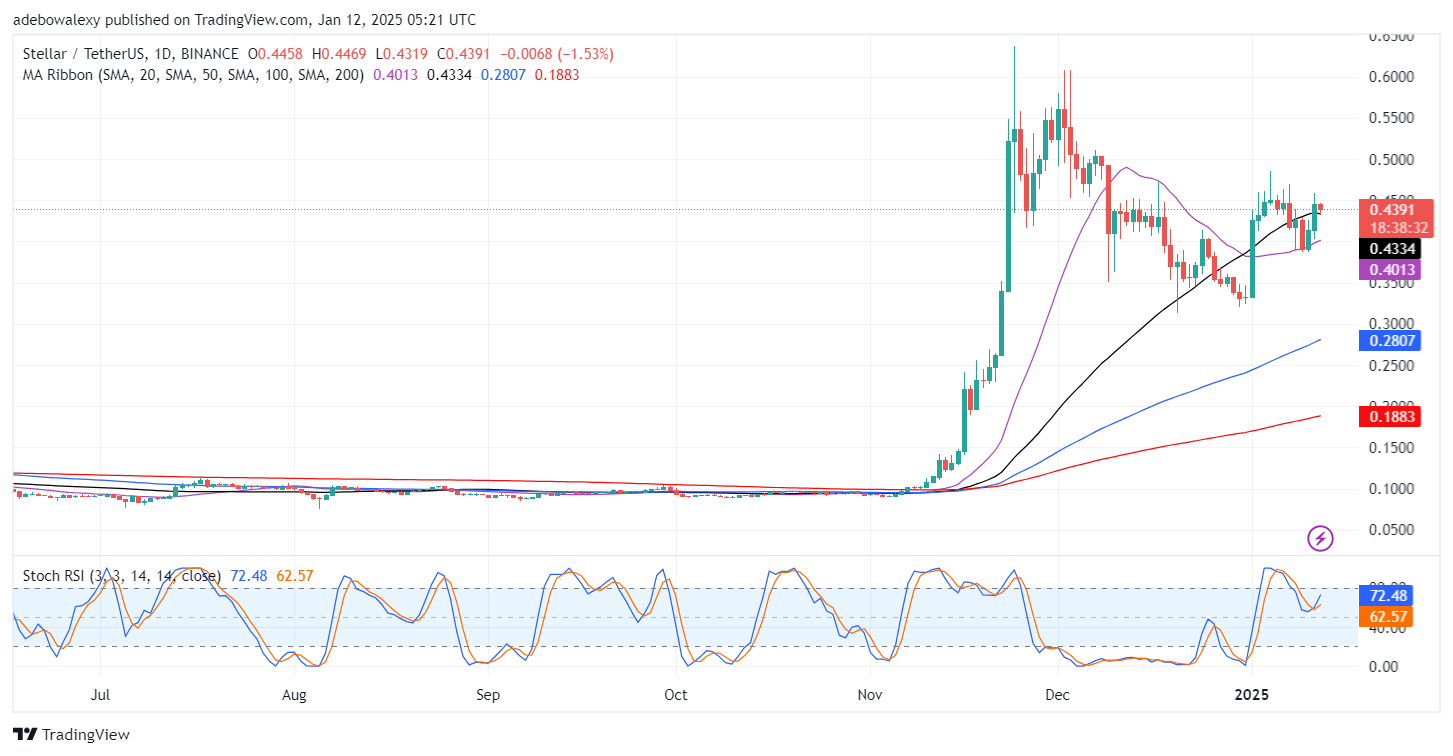Click the countdown timer 18:38:32
This screenshot has height=756, width=1453.
[x=1397, y=227]
